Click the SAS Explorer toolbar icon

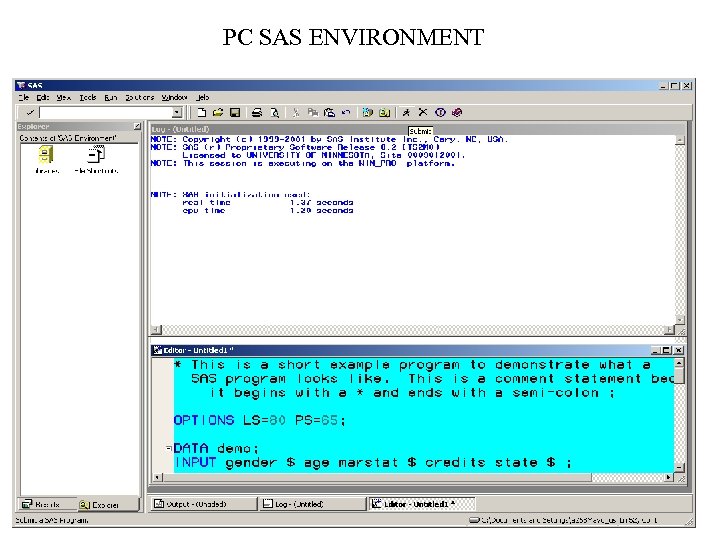pos(384,112)
